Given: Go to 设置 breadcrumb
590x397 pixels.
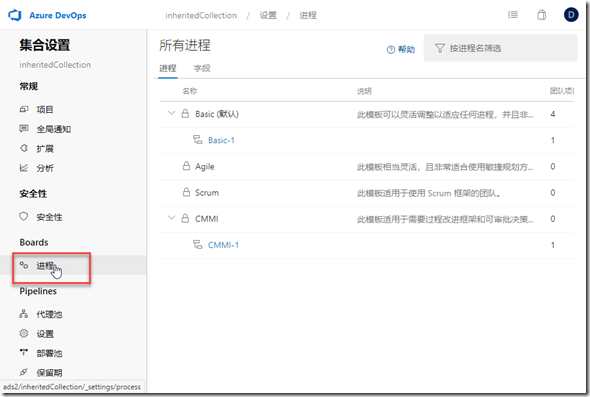Looking at the screenshot, I should point(268,15).
